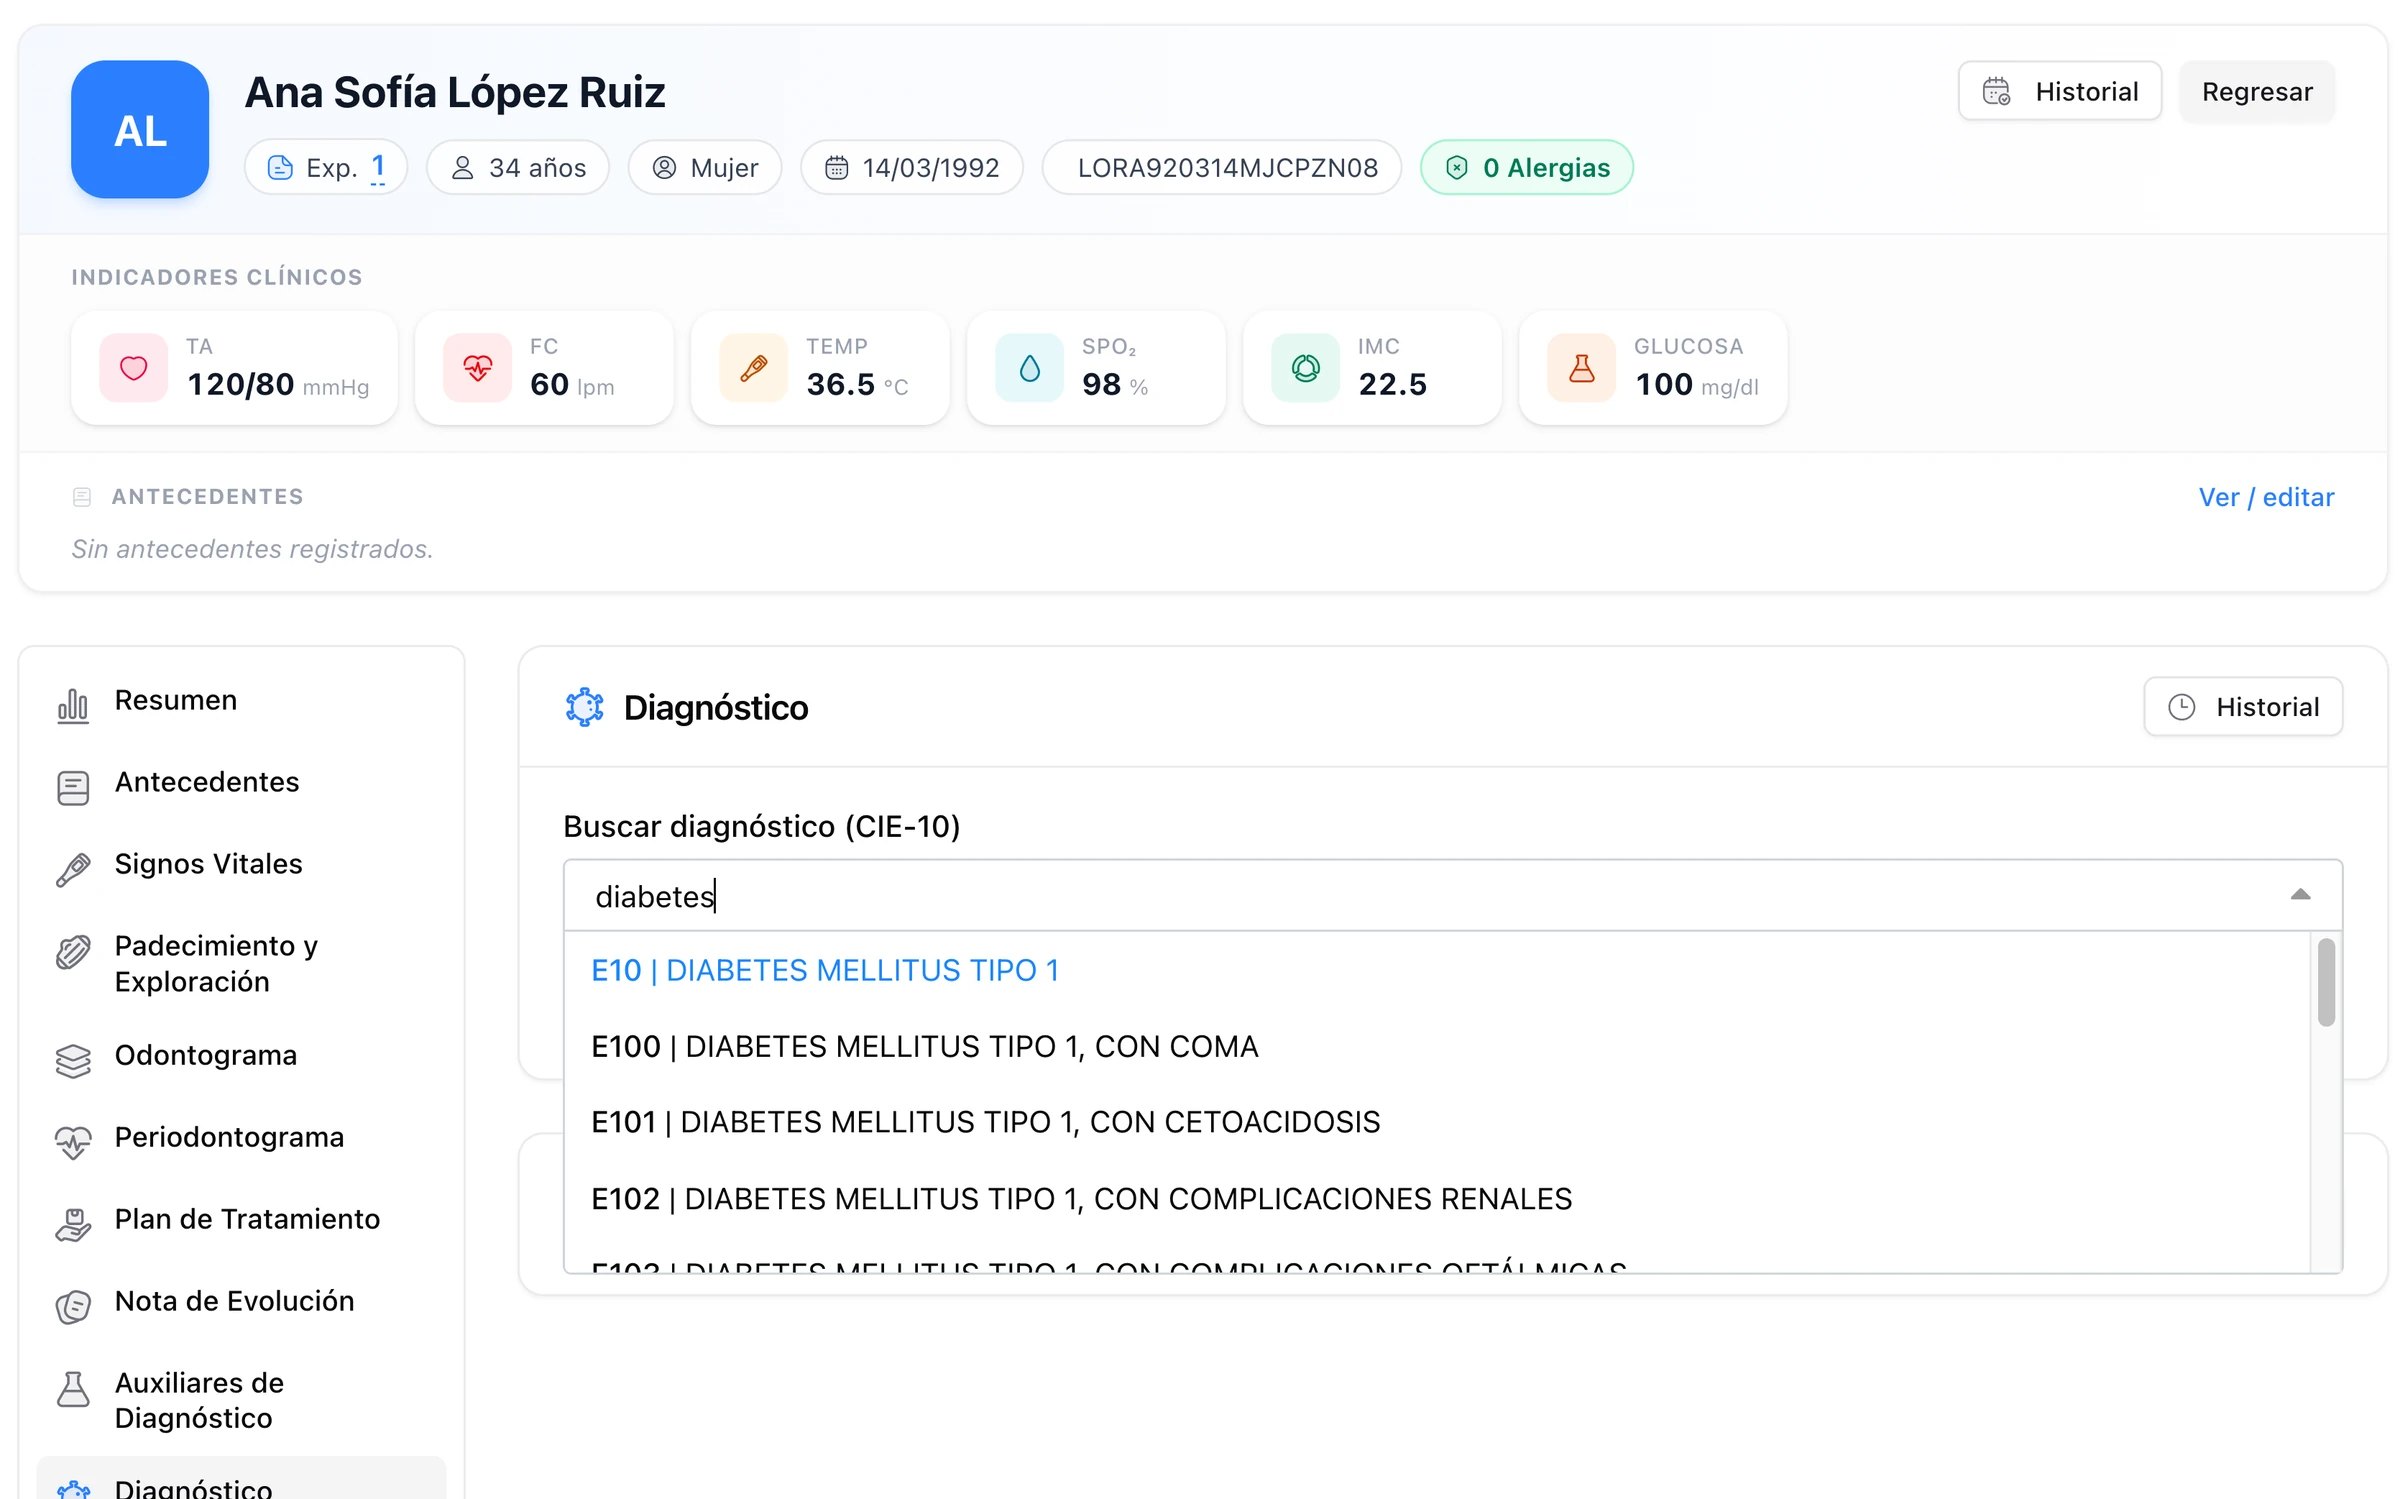Click the Periodontograma heartbeat icon
This screenshot has height=1499, width=2400.
tap(73, 1142)
